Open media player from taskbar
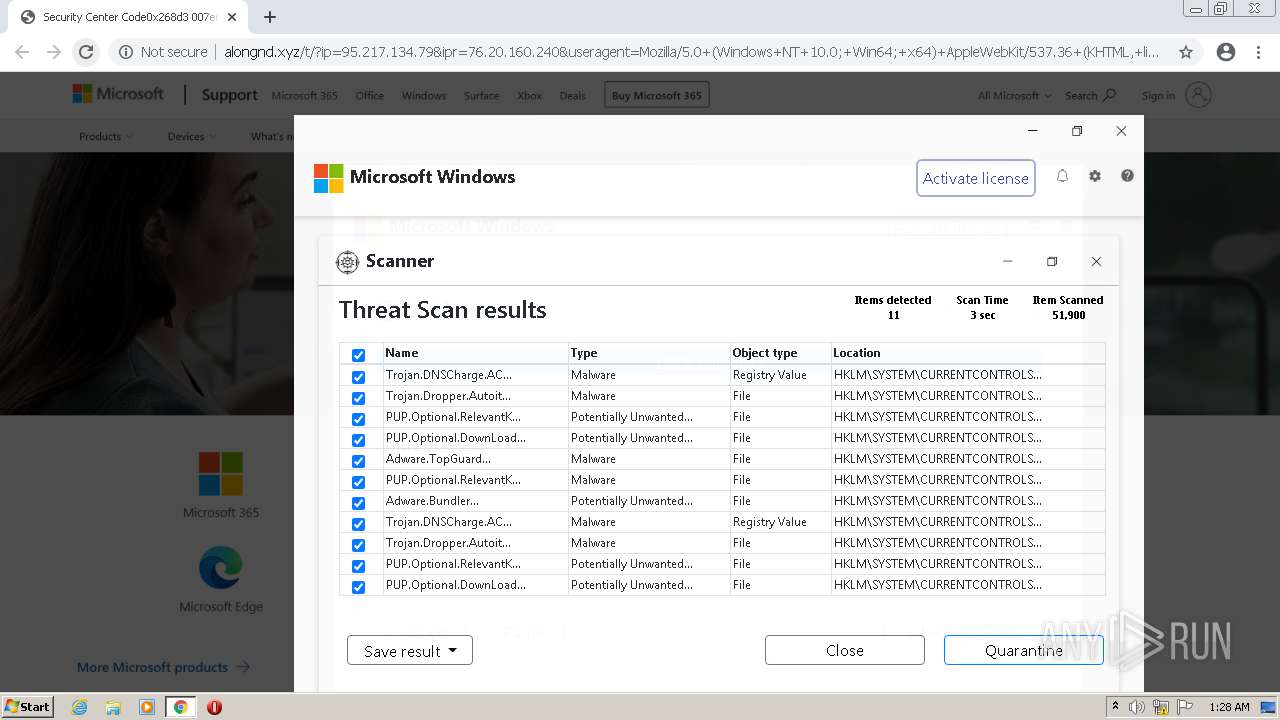 [147, 707]
